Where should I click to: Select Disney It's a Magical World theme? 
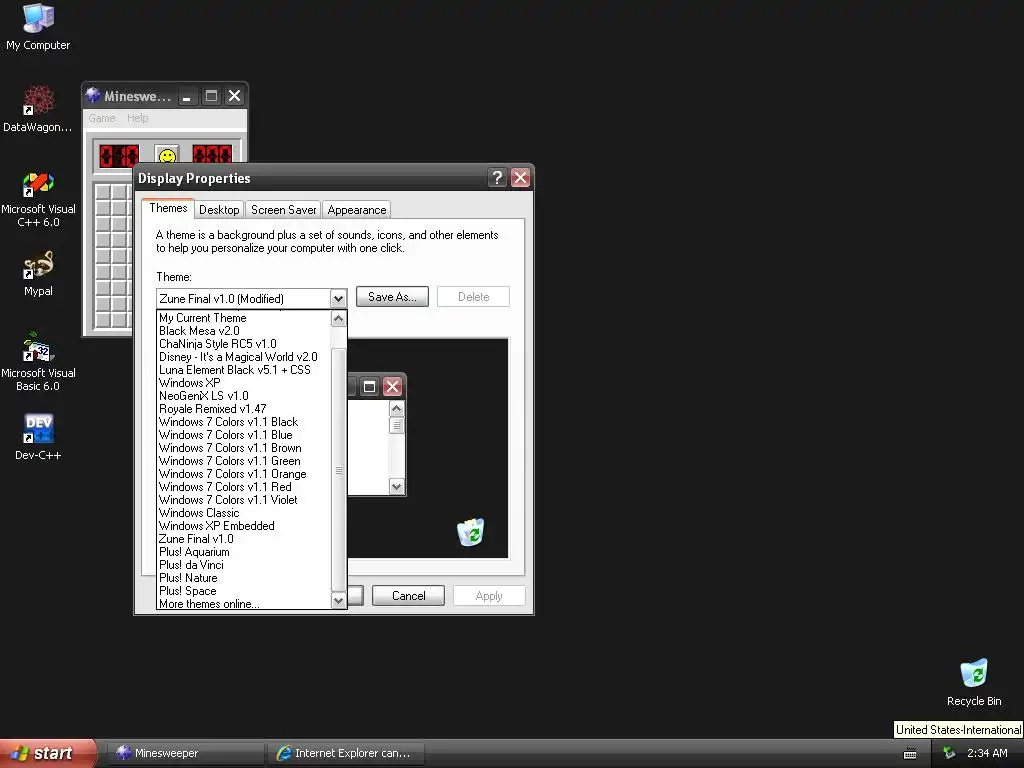[x=244, y=357]
